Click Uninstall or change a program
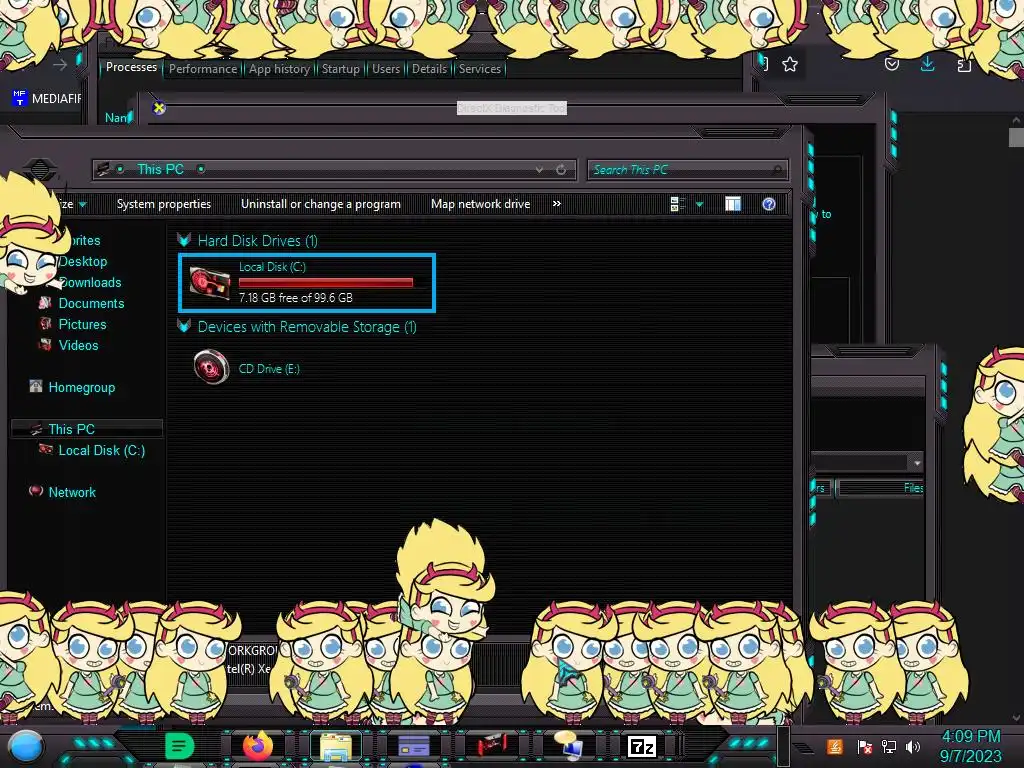The image size is (1024, 768). click(x=321, y=204)
